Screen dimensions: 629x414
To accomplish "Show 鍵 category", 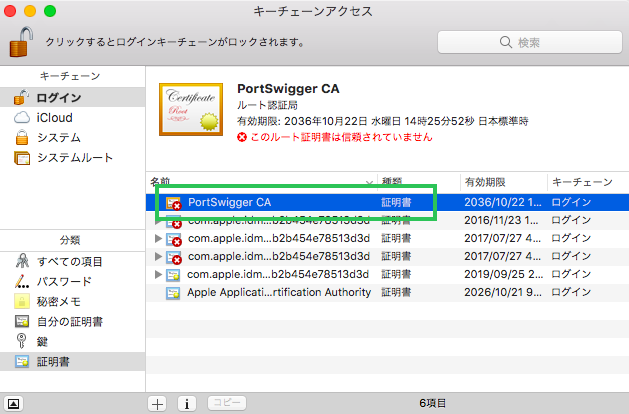I will pyautogui.click(x=72, y=342).
